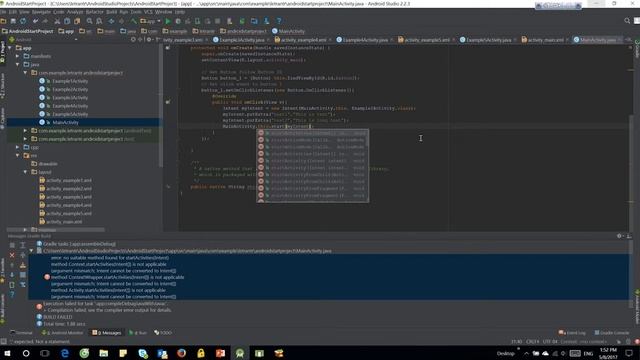Collapse the java folder

click(18, 64)
